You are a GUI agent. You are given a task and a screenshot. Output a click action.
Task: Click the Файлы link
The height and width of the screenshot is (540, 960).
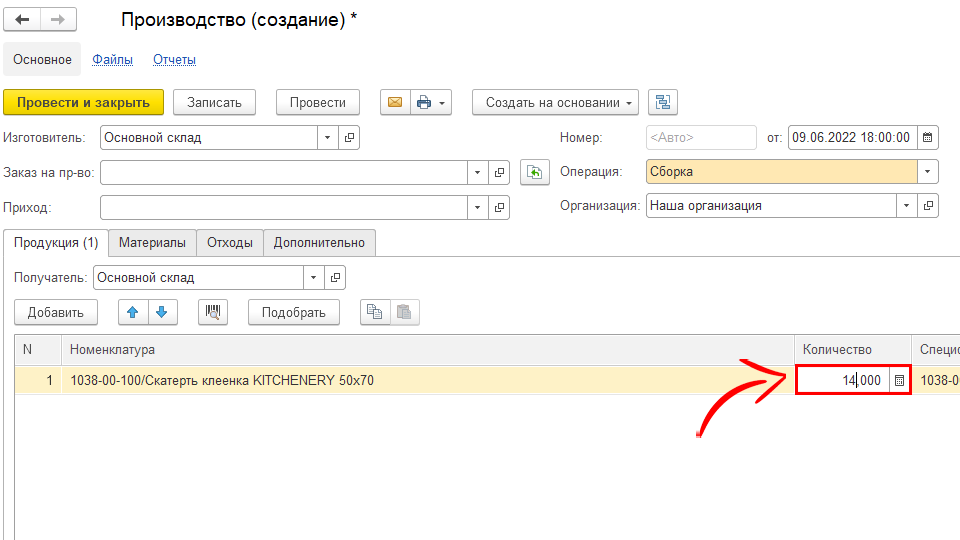(x=112, y=60)
